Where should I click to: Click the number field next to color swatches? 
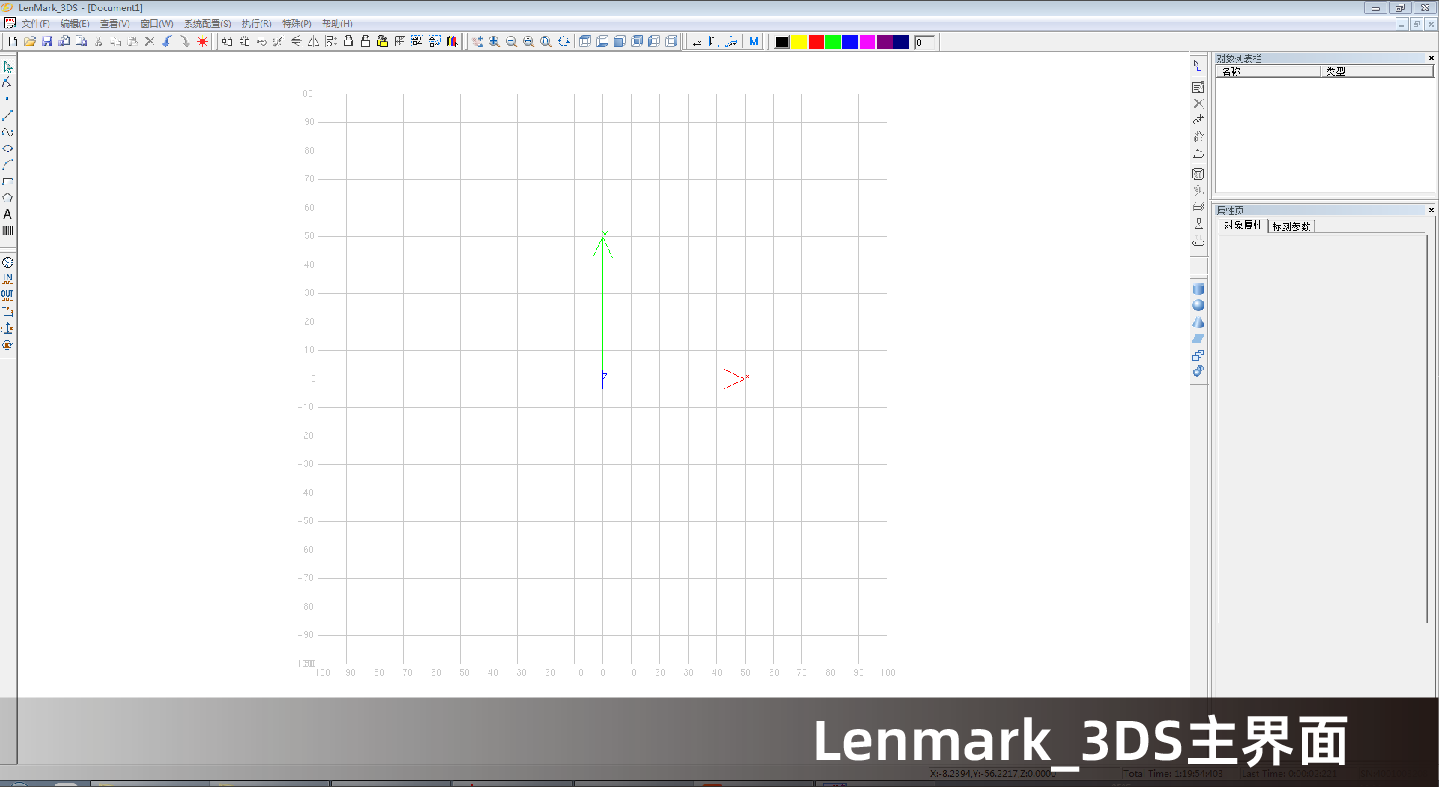924,42
